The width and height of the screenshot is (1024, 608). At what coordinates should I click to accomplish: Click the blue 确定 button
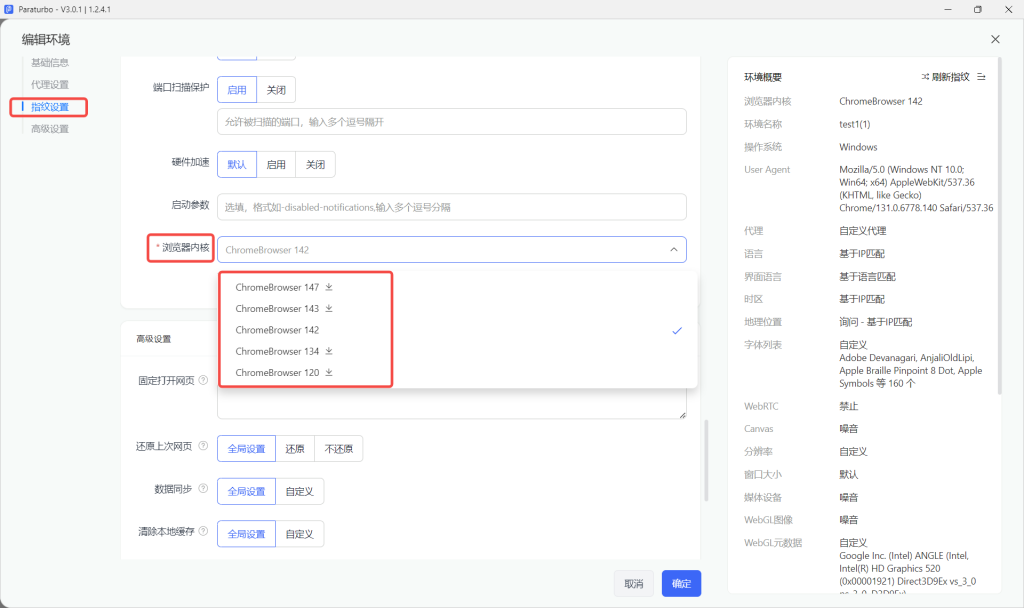click(x=681, y=583)
